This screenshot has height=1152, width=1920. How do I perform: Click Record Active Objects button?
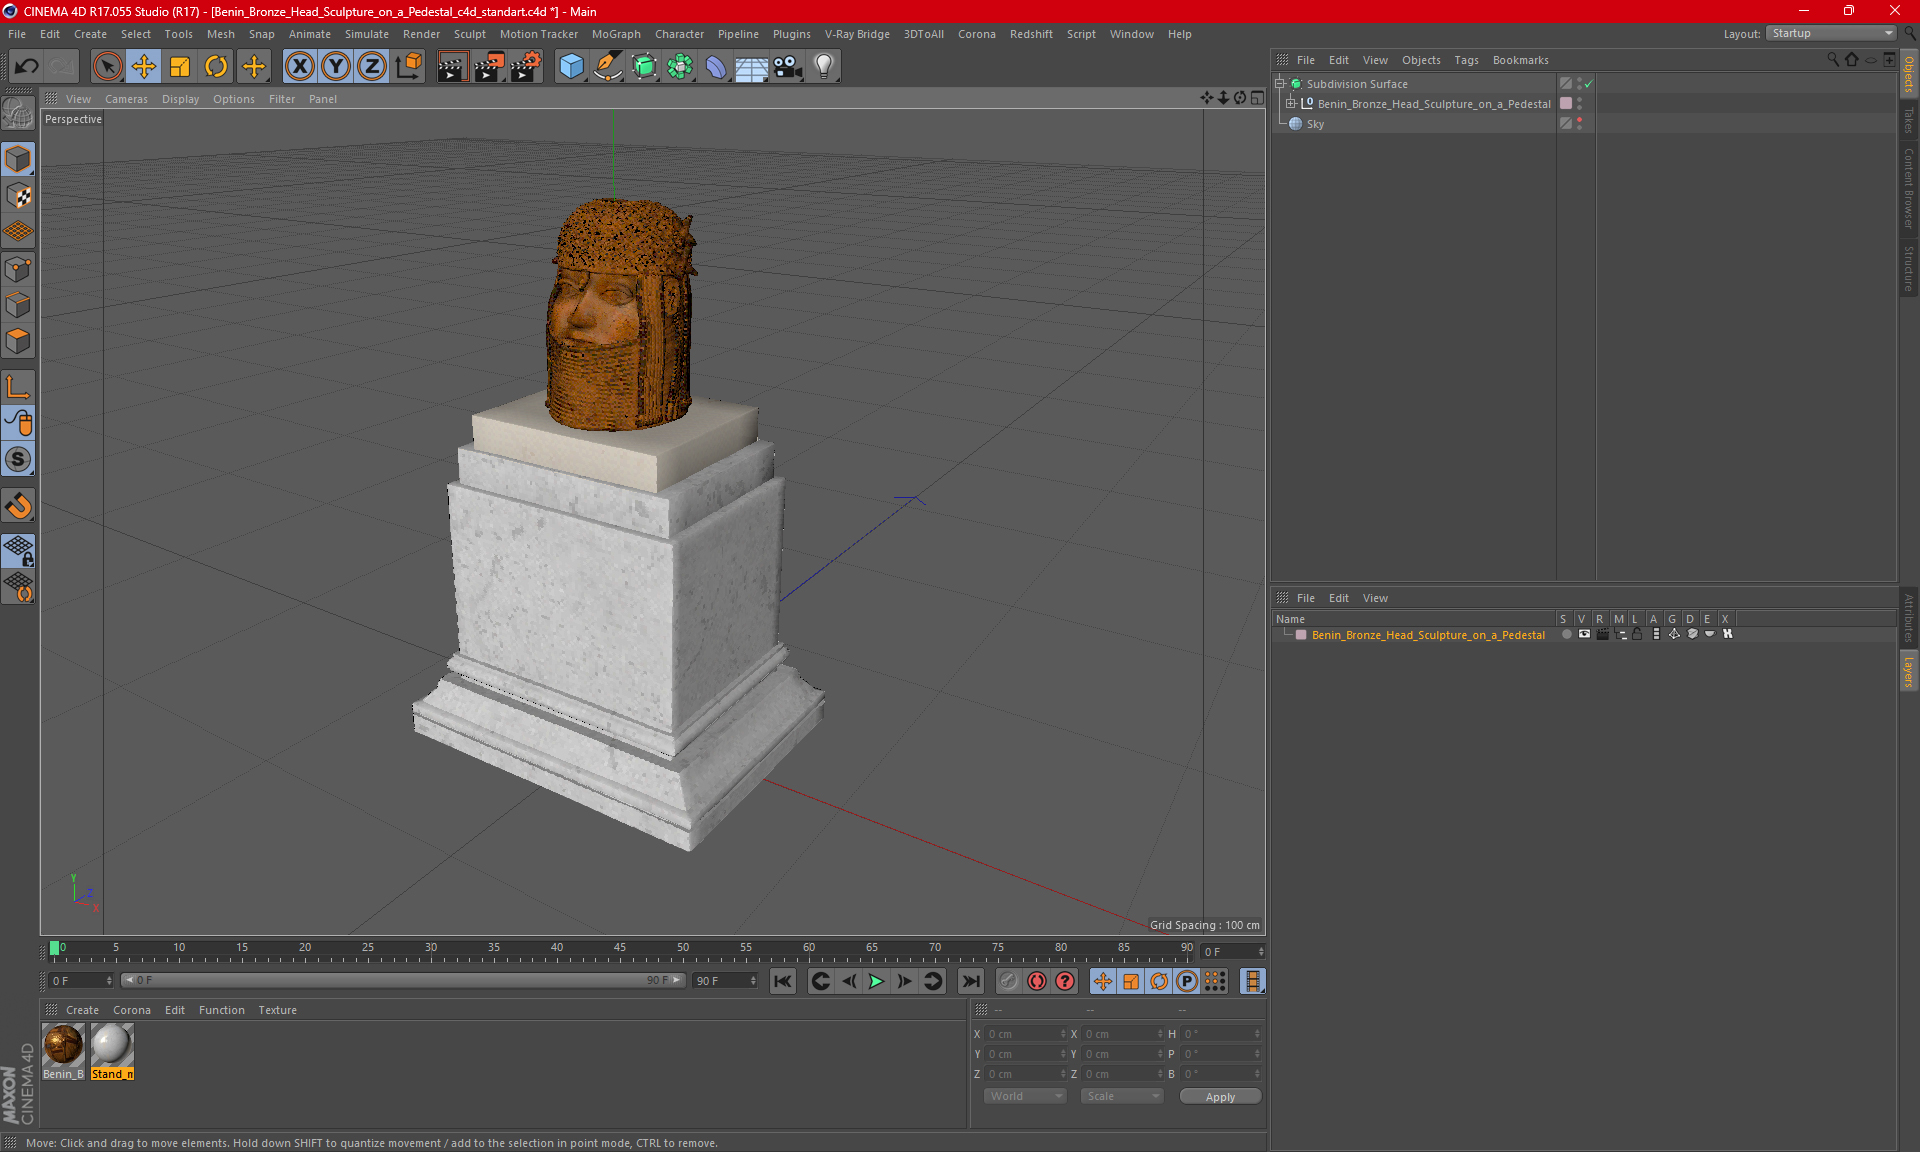(x=1009, y=981)
